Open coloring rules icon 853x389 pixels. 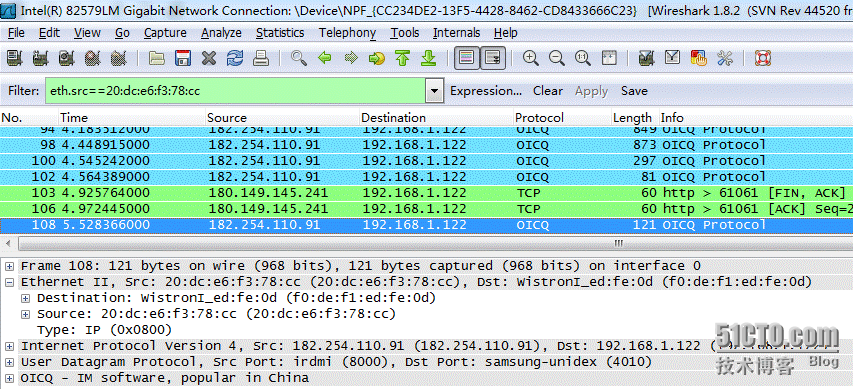(x=699, y=58)
